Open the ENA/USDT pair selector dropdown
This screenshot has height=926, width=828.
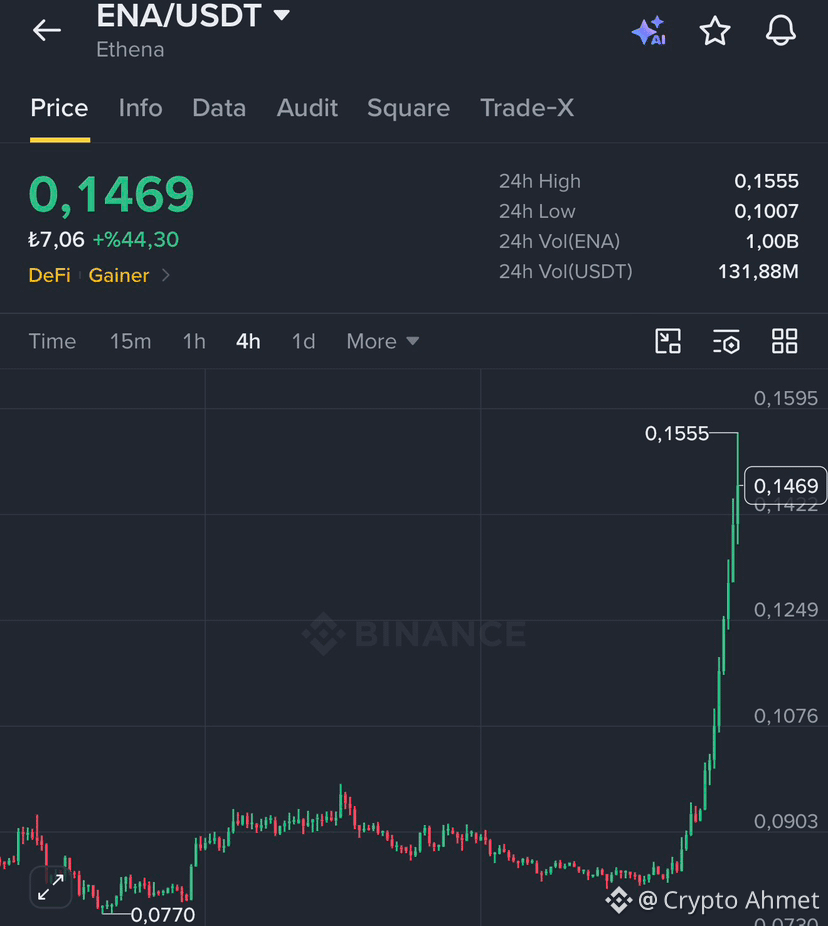(193, 15)
